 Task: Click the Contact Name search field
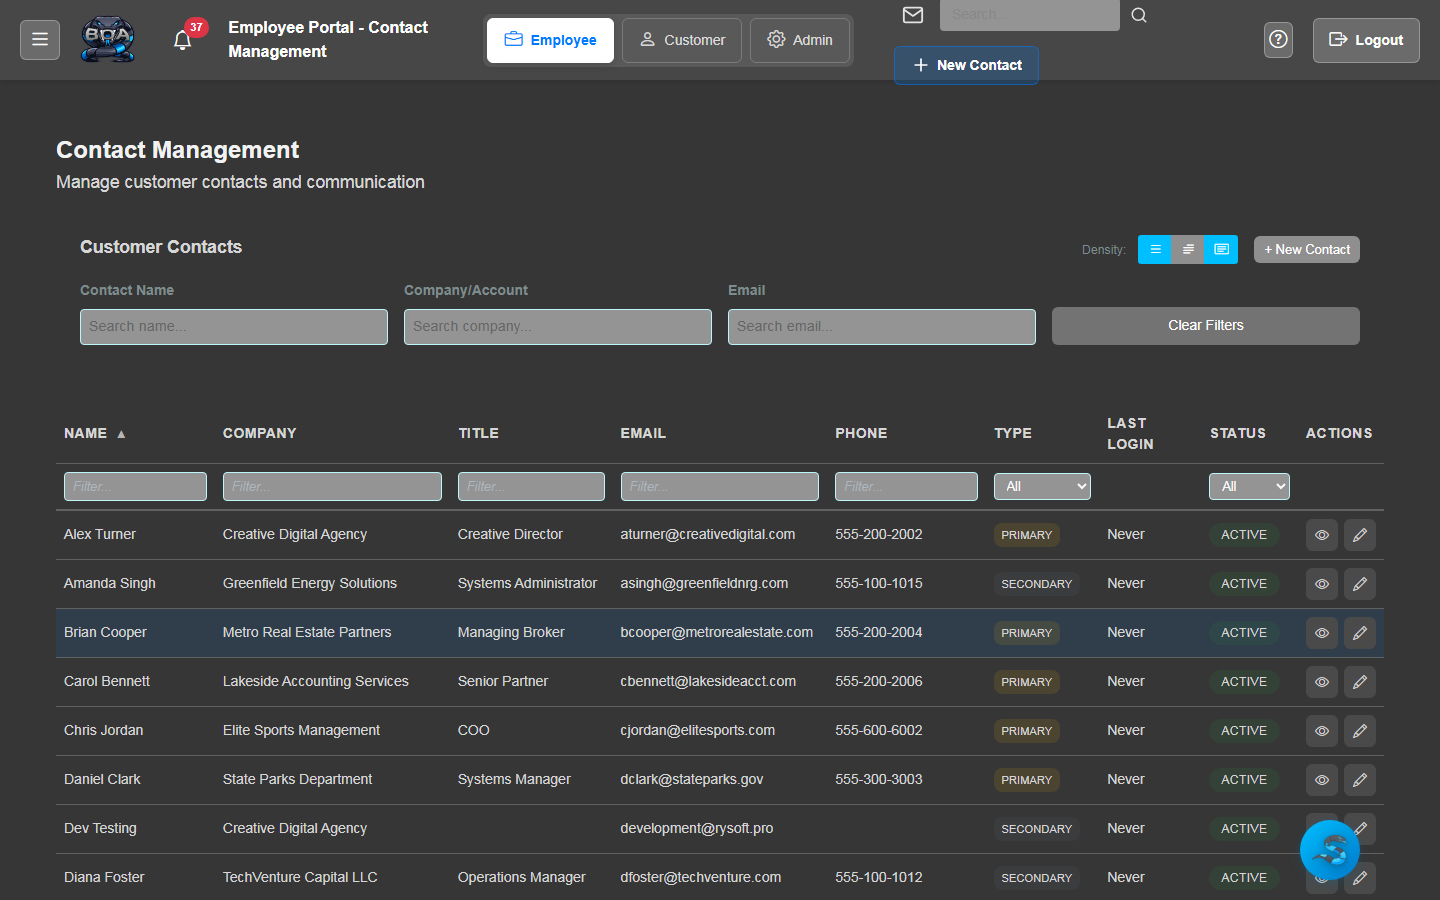coord(233,326)
